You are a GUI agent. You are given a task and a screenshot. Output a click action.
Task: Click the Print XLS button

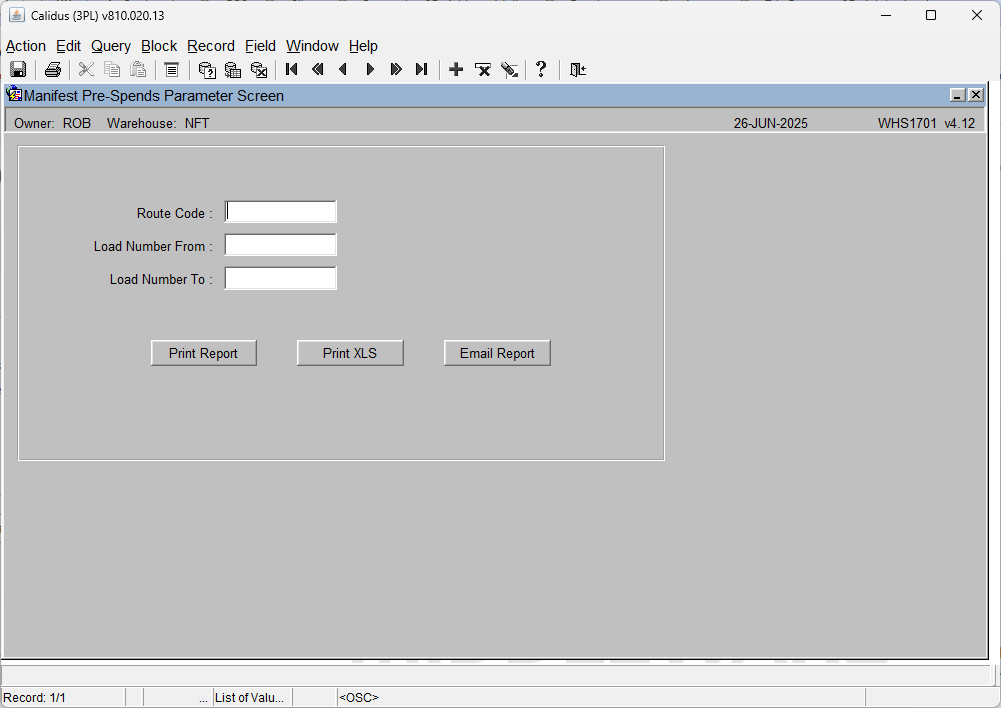pyautogui.click(x=350, y=353)
